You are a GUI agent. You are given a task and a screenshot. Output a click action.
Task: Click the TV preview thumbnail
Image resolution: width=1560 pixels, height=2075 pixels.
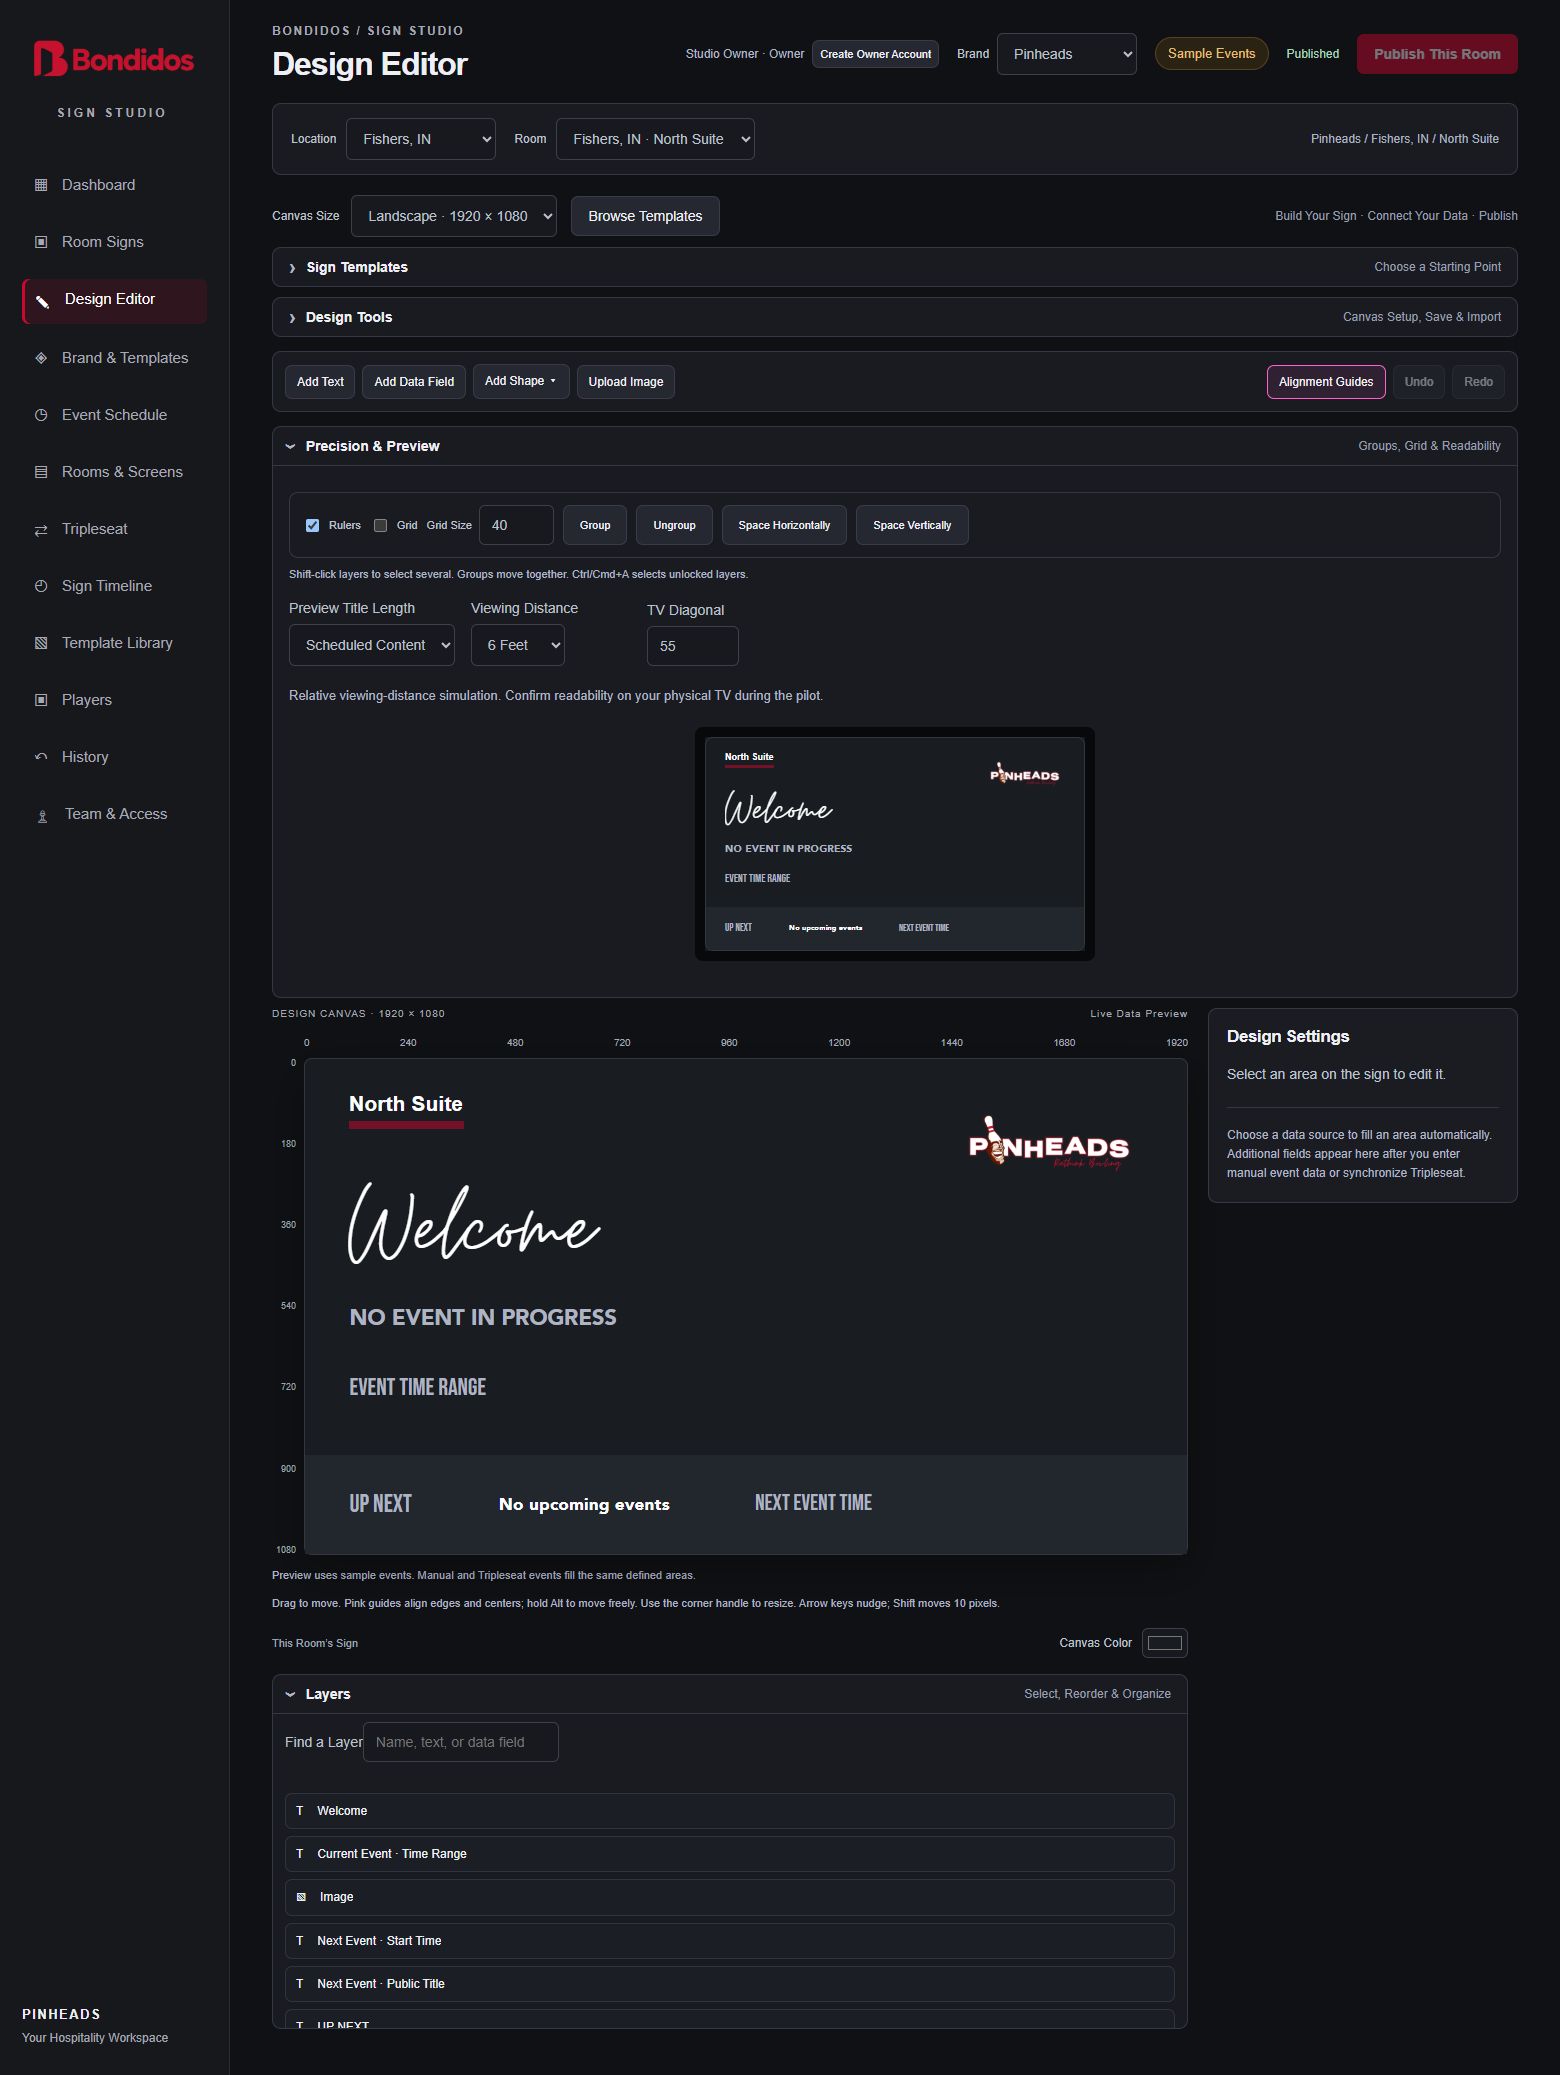894,844
